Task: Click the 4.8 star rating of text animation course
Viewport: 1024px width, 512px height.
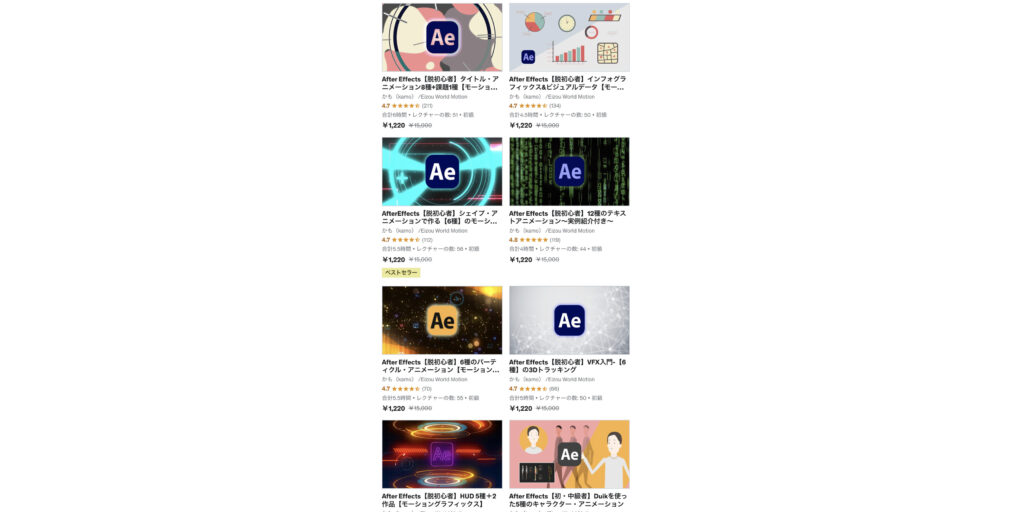Action: click(535, 240)
